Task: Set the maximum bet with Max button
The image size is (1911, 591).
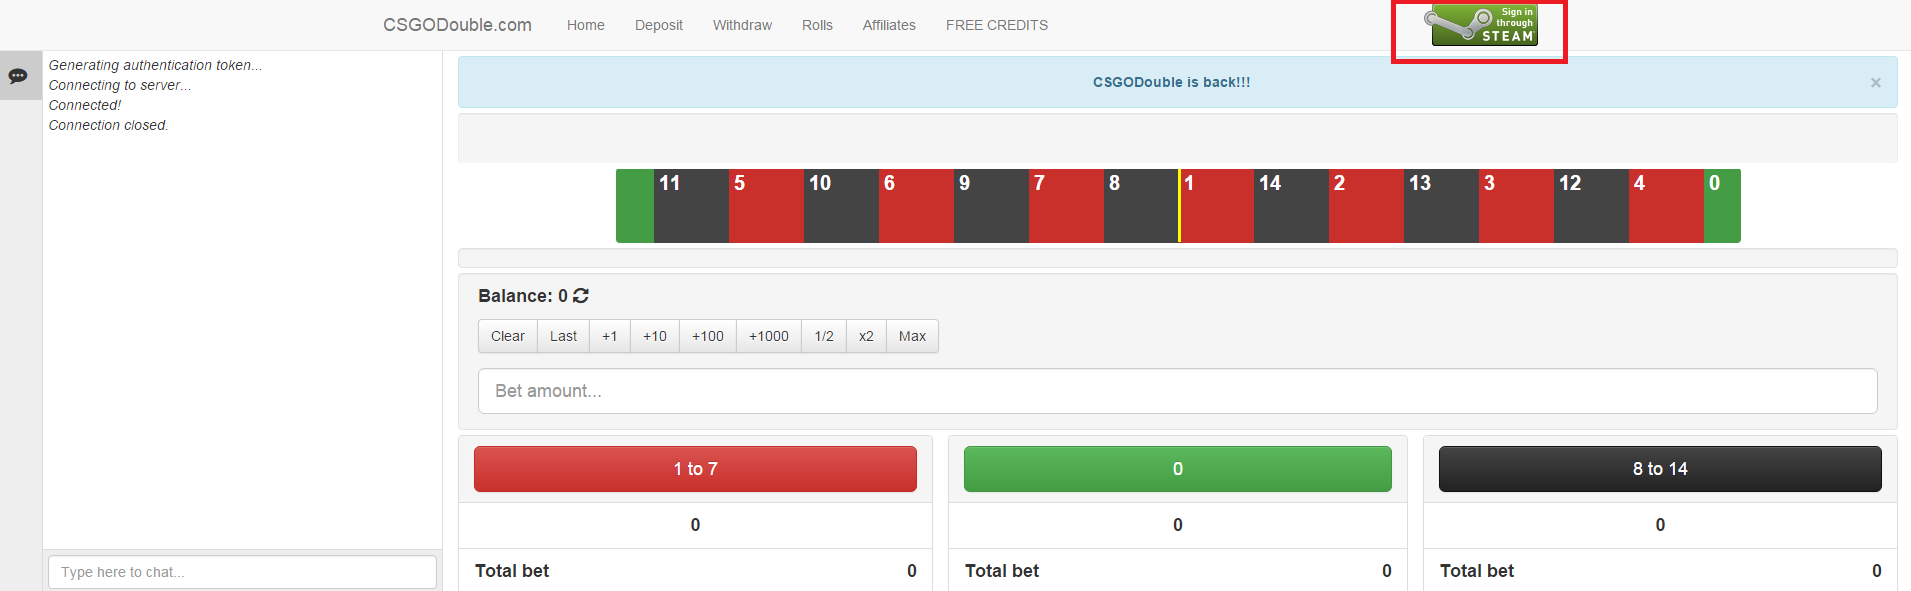Action: (x=912, y=336)
